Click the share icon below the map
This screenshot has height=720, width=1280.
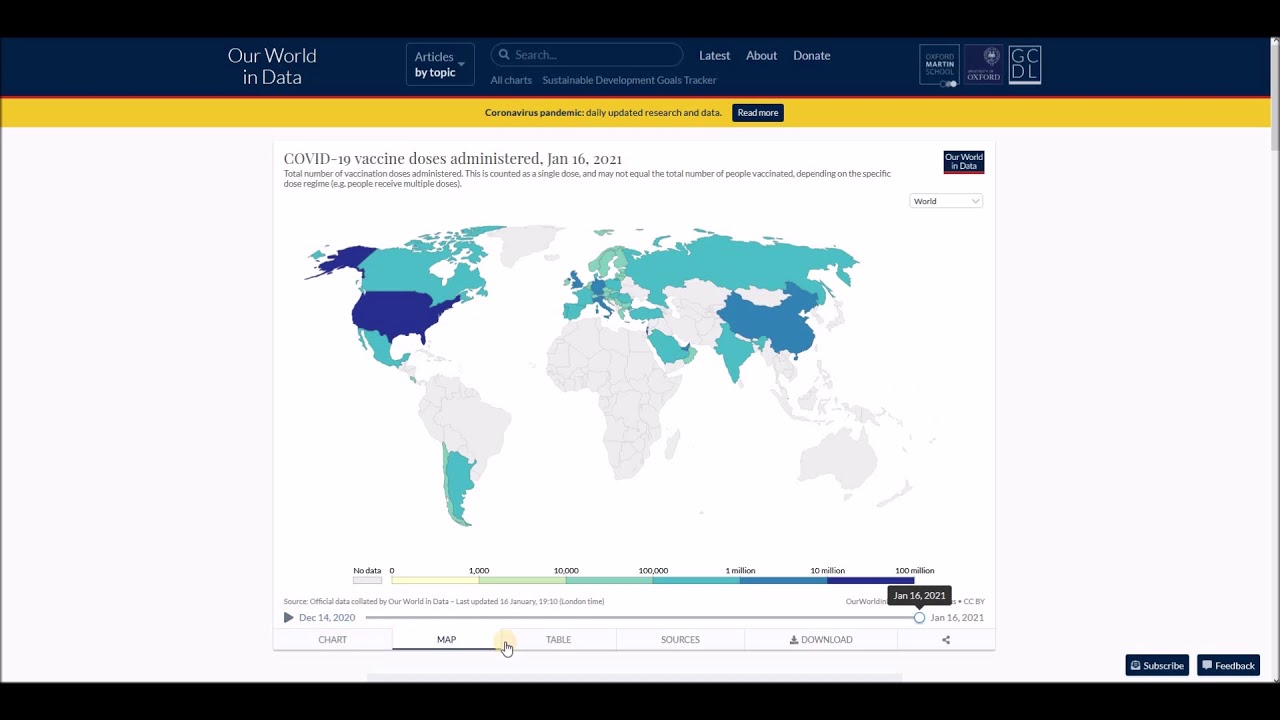946,640
